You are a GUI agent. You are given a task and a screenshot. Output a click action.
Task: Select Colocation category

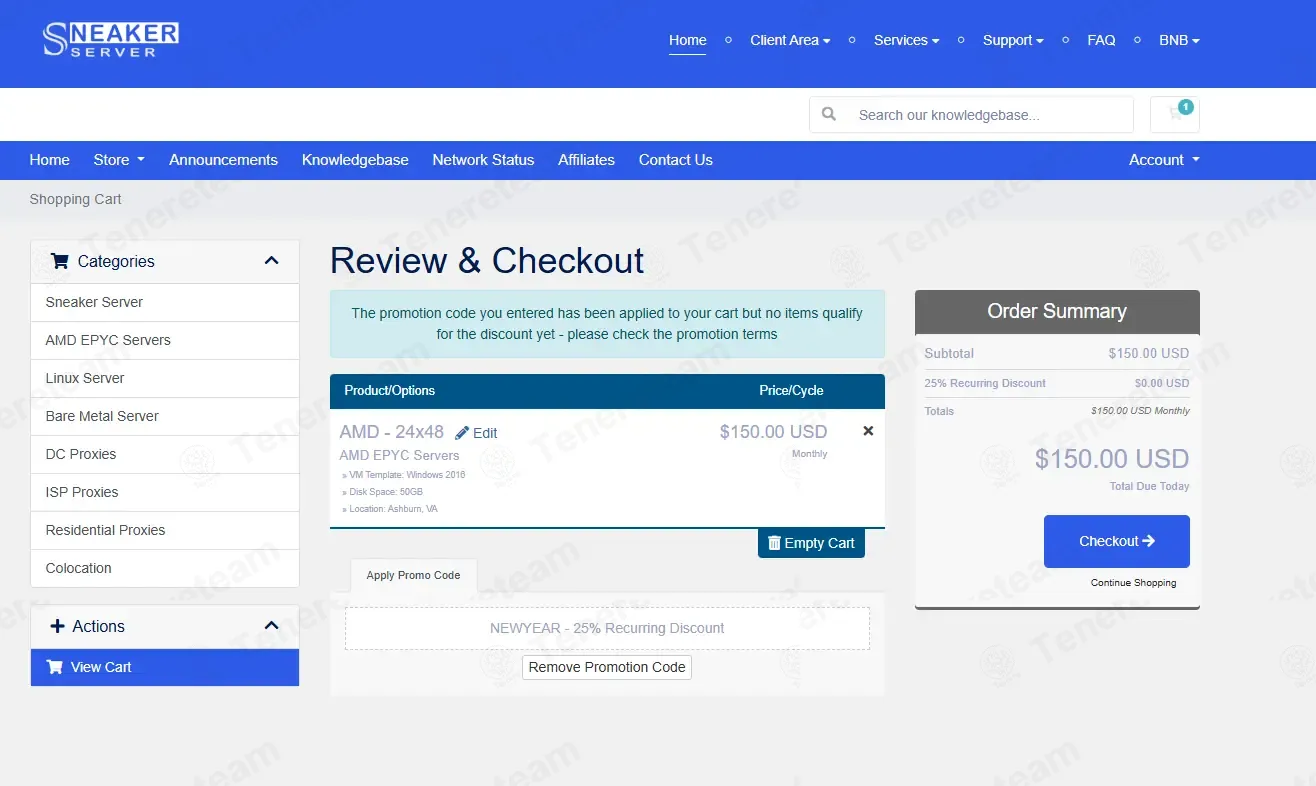tap(165, 568)
